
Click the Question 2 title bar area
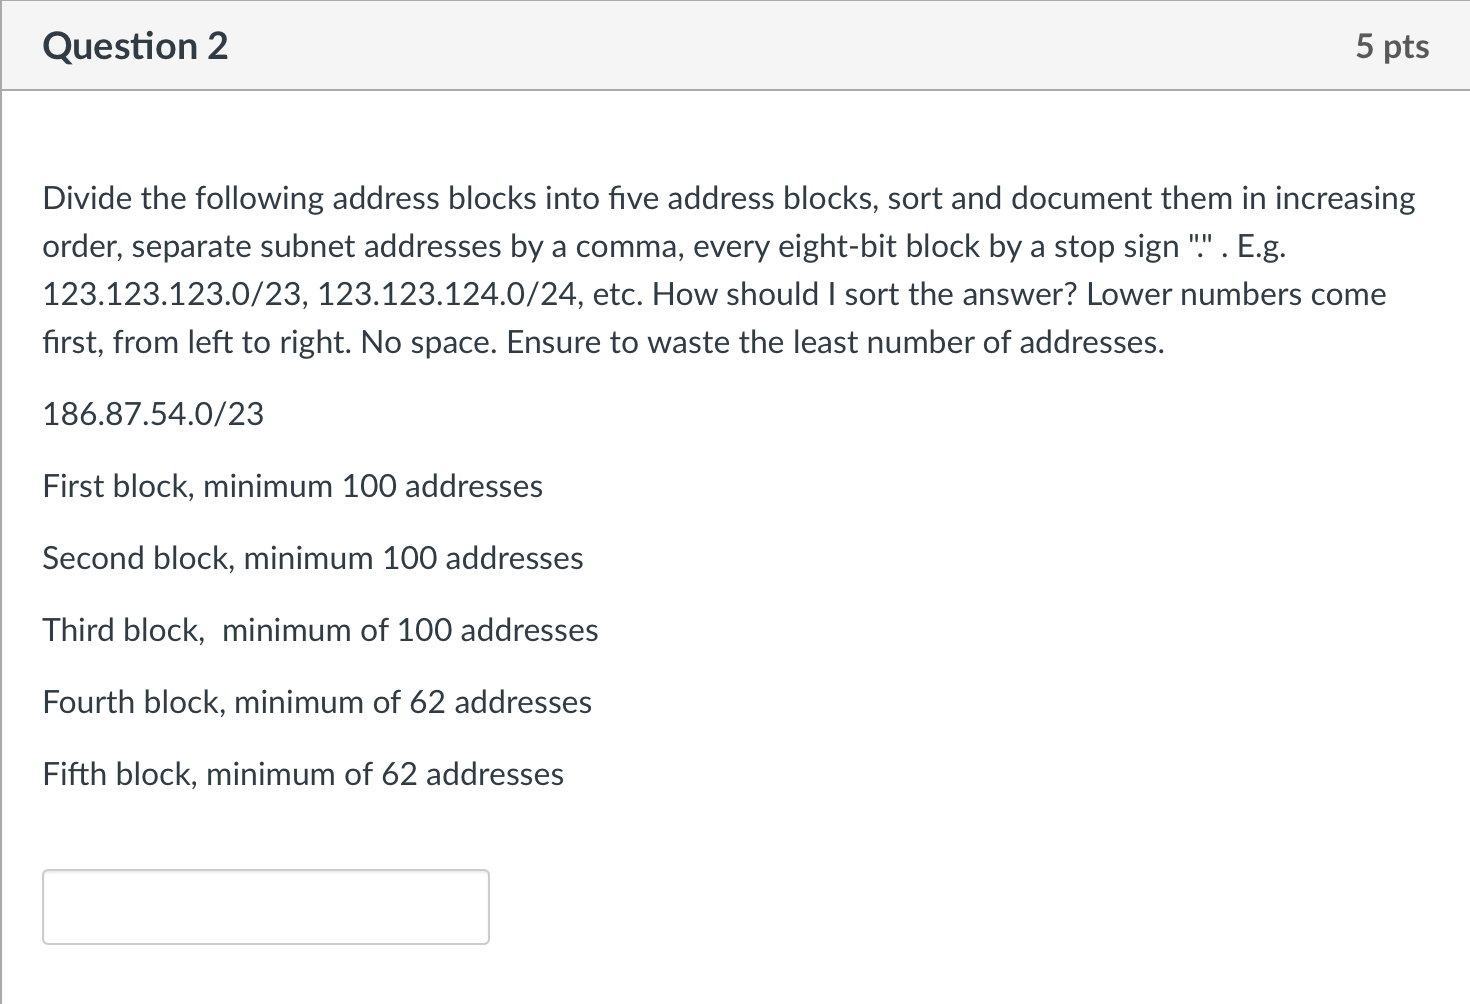700,46
